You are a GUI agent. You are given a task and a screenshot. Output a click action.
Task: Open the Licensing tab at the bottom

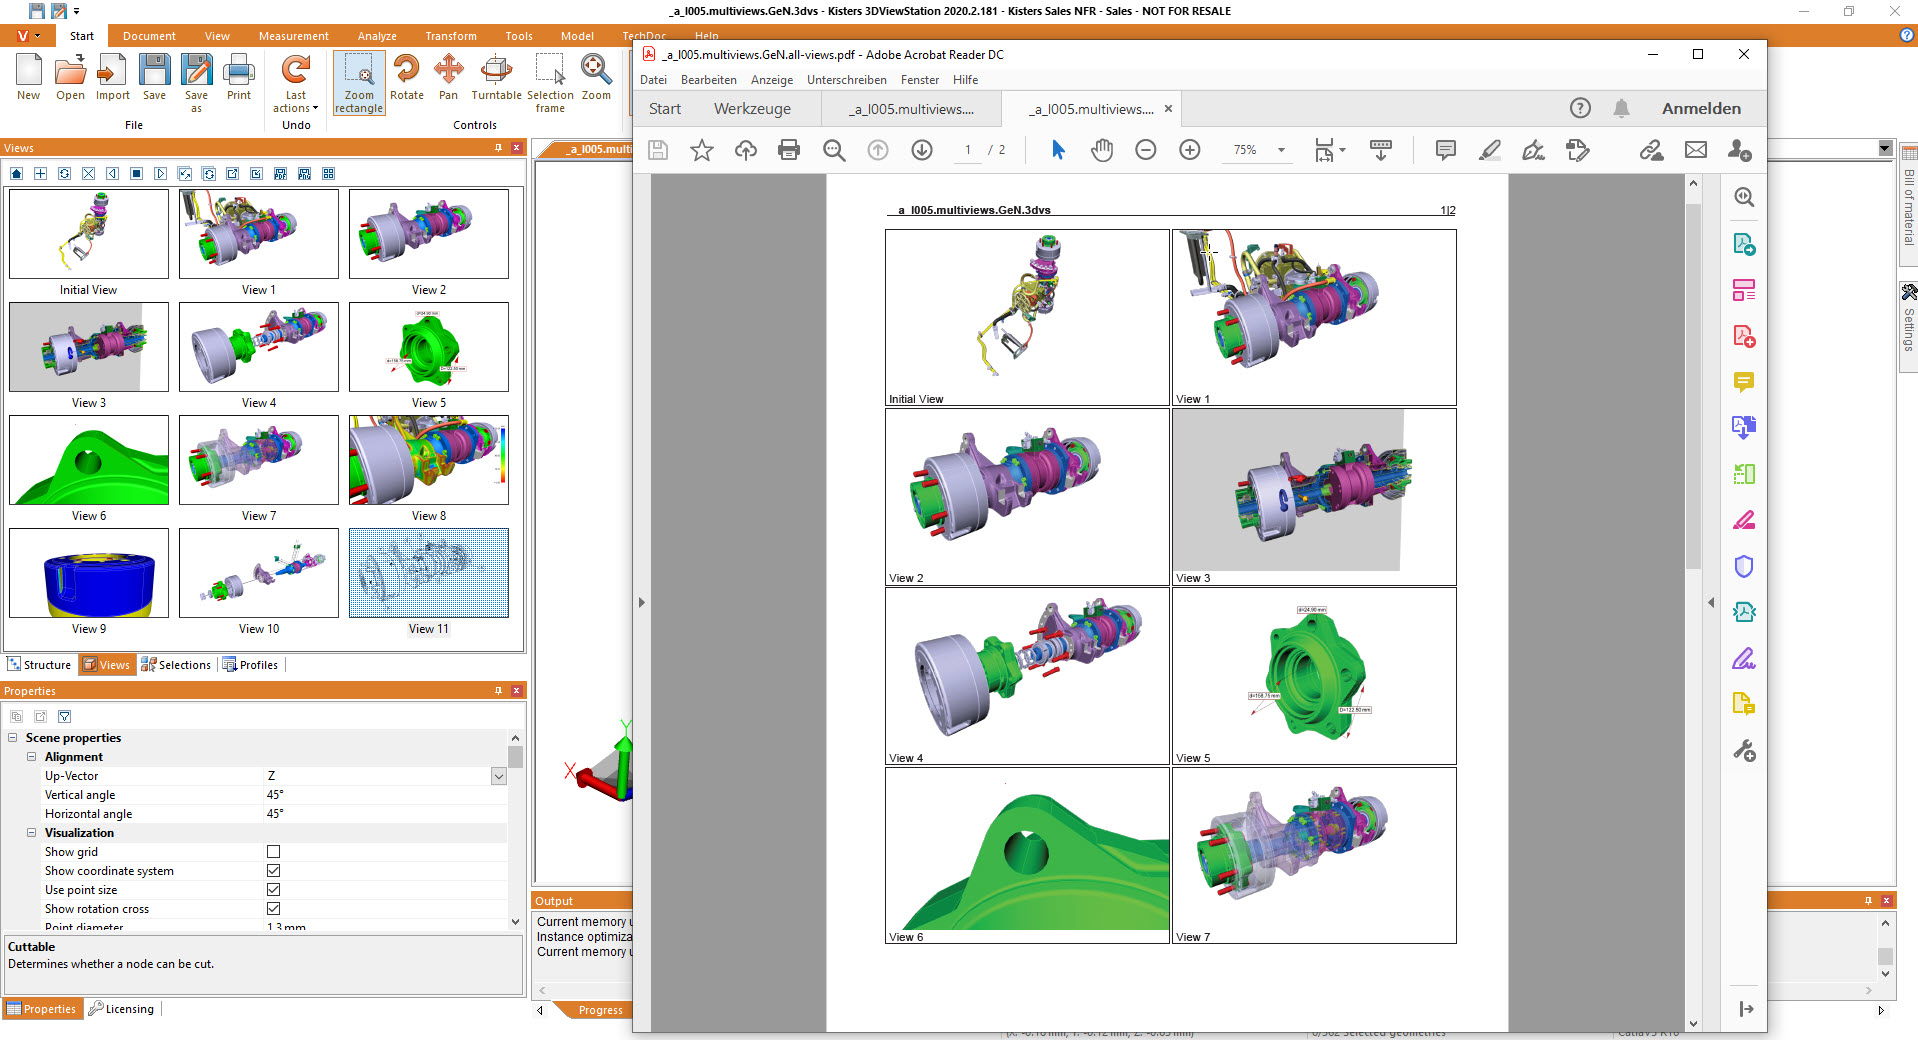121,1009
